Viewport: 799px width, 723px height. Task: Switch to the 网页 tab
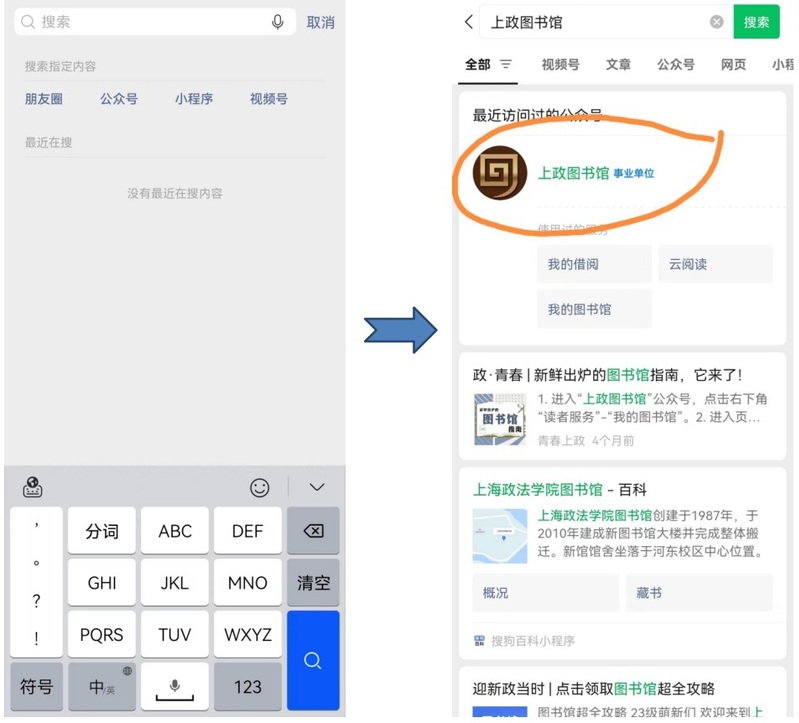(733, 64)
